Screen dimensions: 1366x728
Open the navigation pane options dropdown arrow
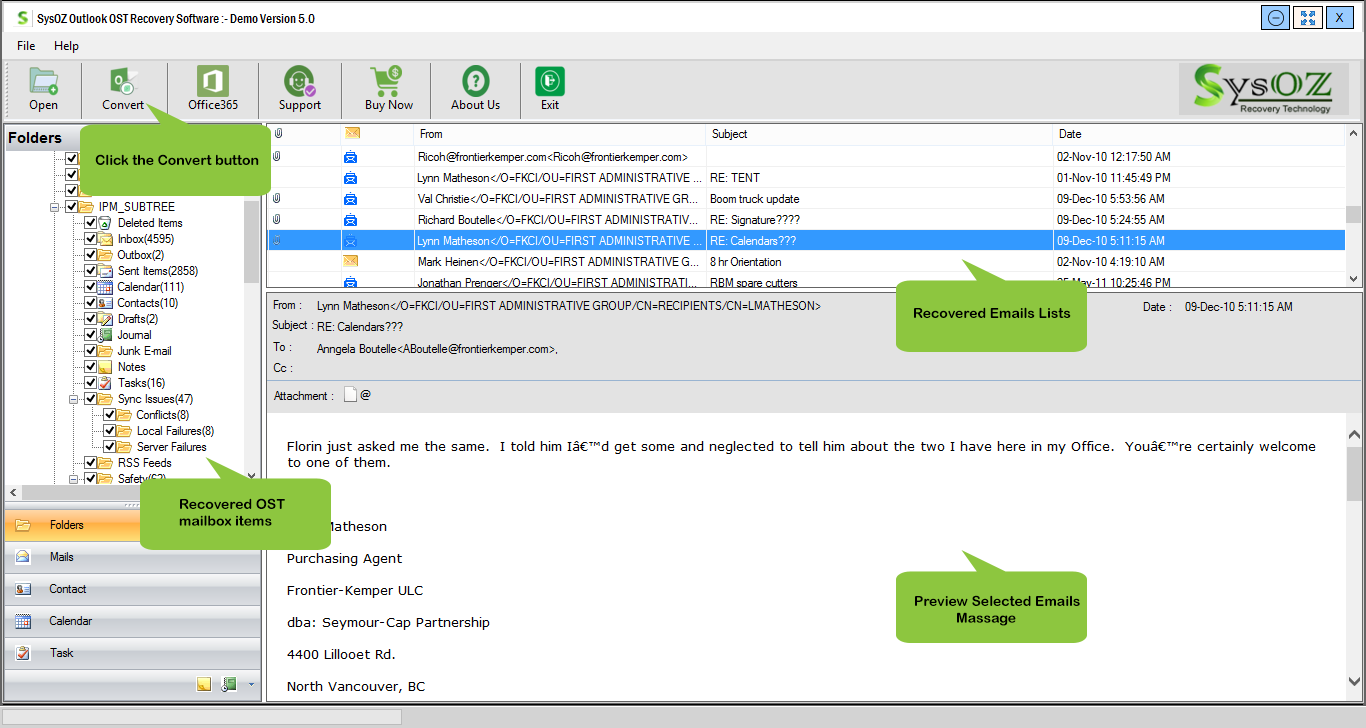pos(251,685)
